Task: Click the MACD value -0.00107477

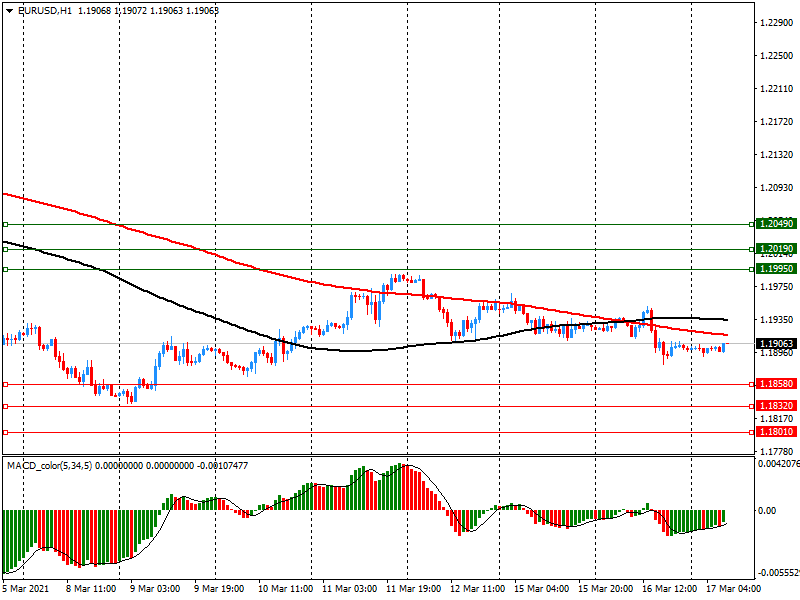Action: (222, 466)
